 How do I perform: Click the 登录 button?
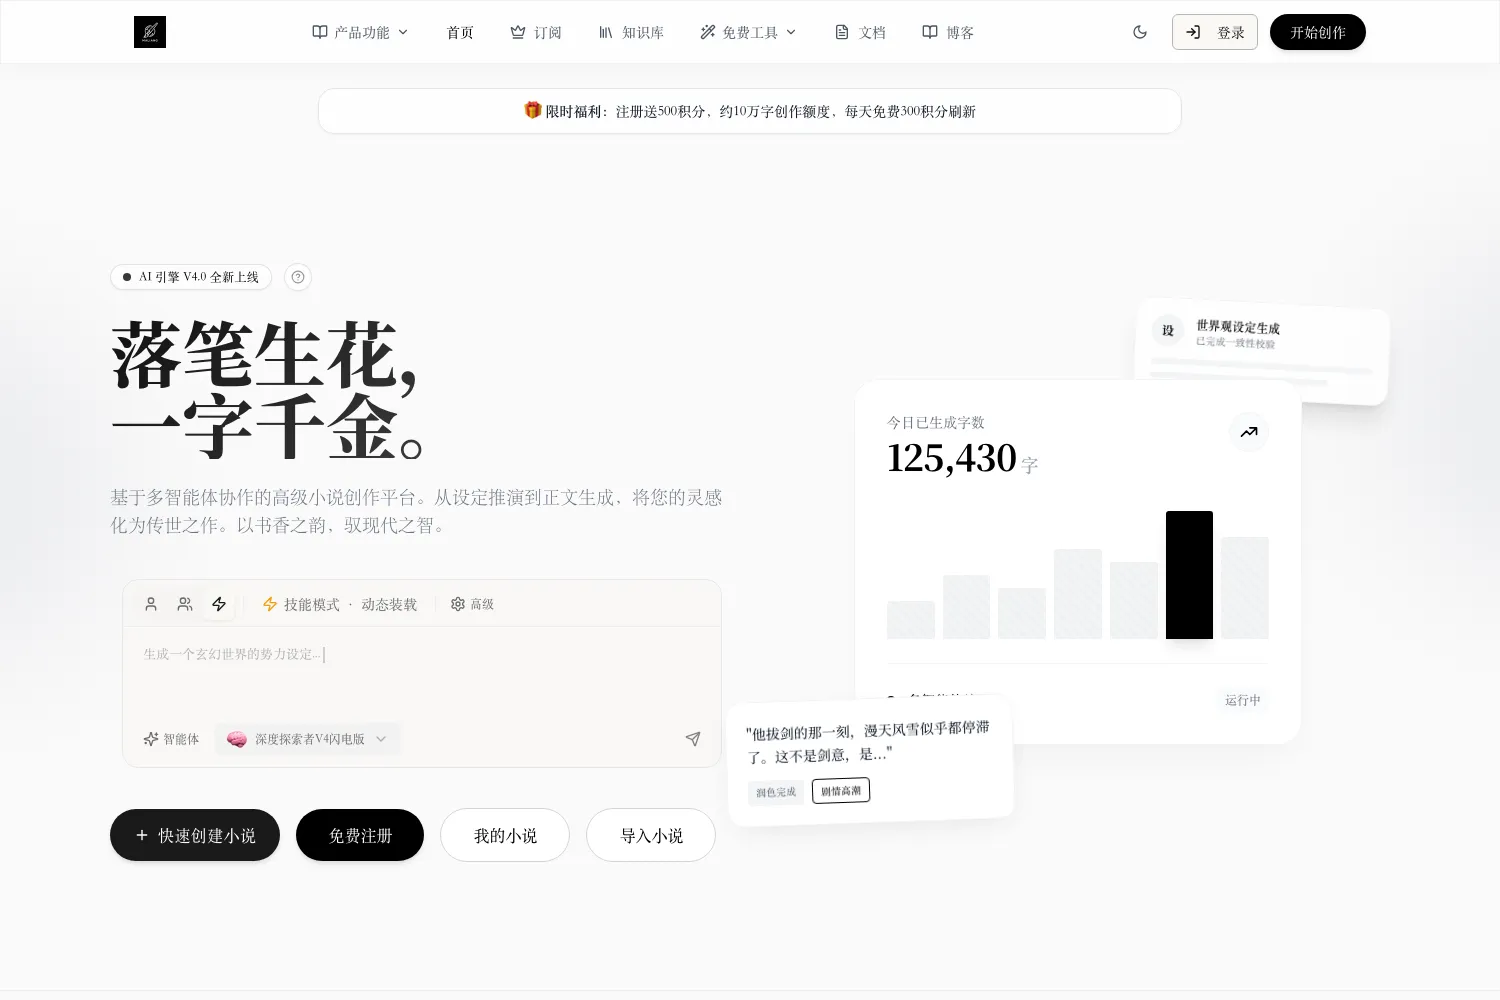(1215, 32)
